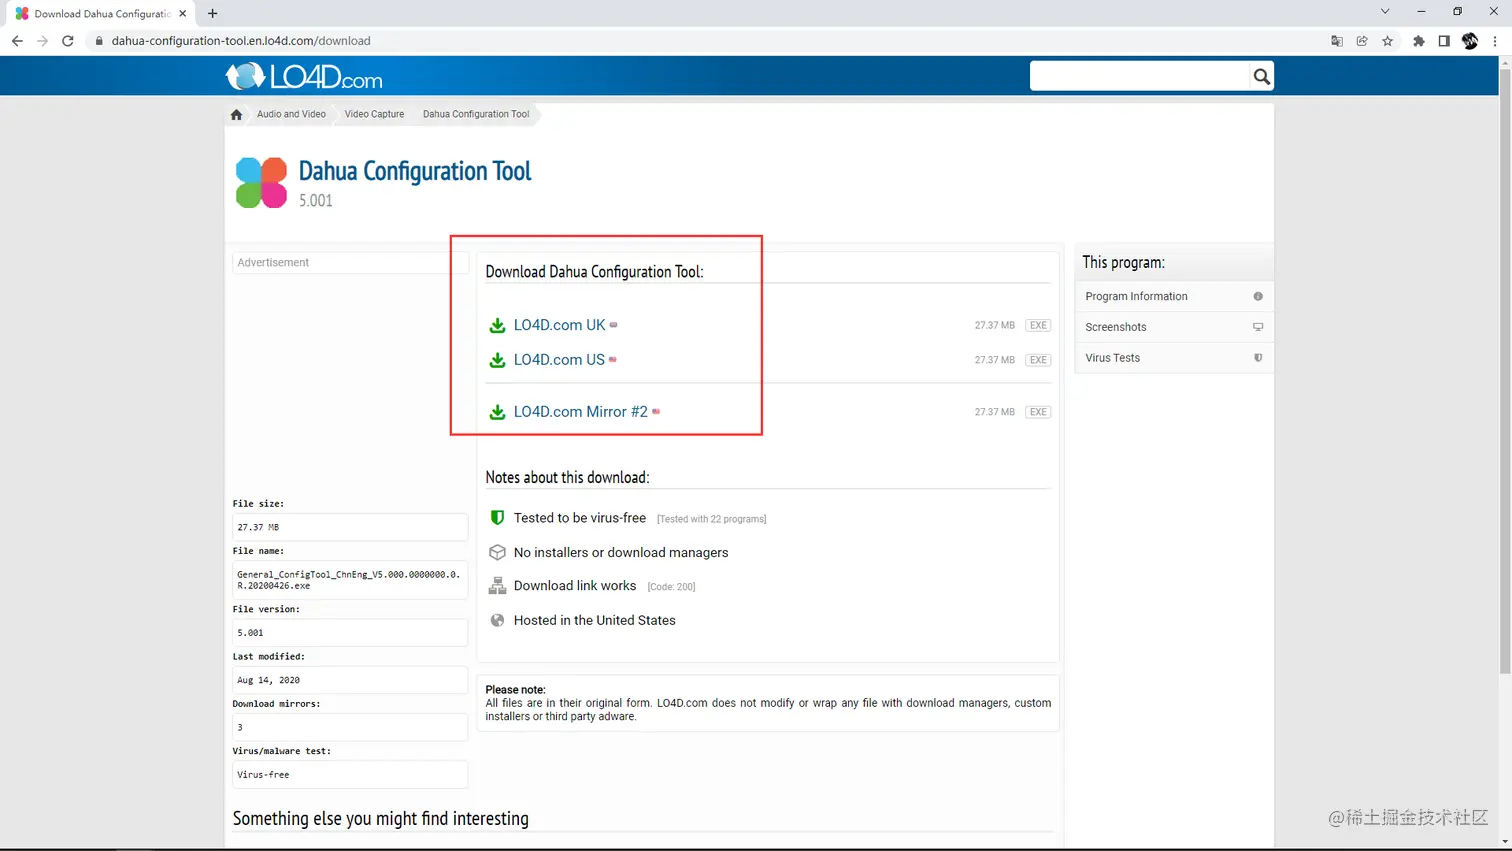The width and height of the screenshot is (1512, 851).
Task: Click the LO4D.com site logo
Action: click(x=304, y=76)
